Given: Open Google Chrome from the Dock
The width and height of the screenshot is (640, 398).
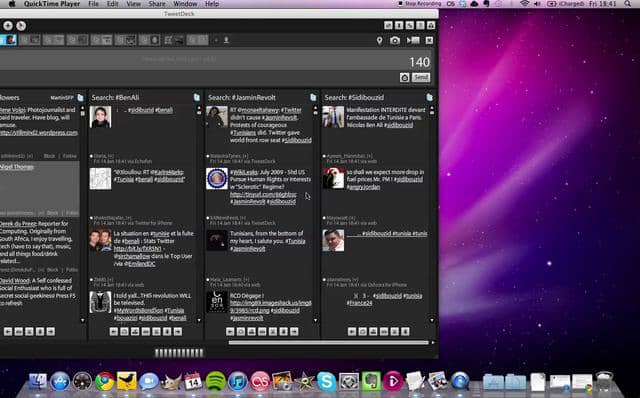Looking at the screenshot, I should (x=104, y=382).
